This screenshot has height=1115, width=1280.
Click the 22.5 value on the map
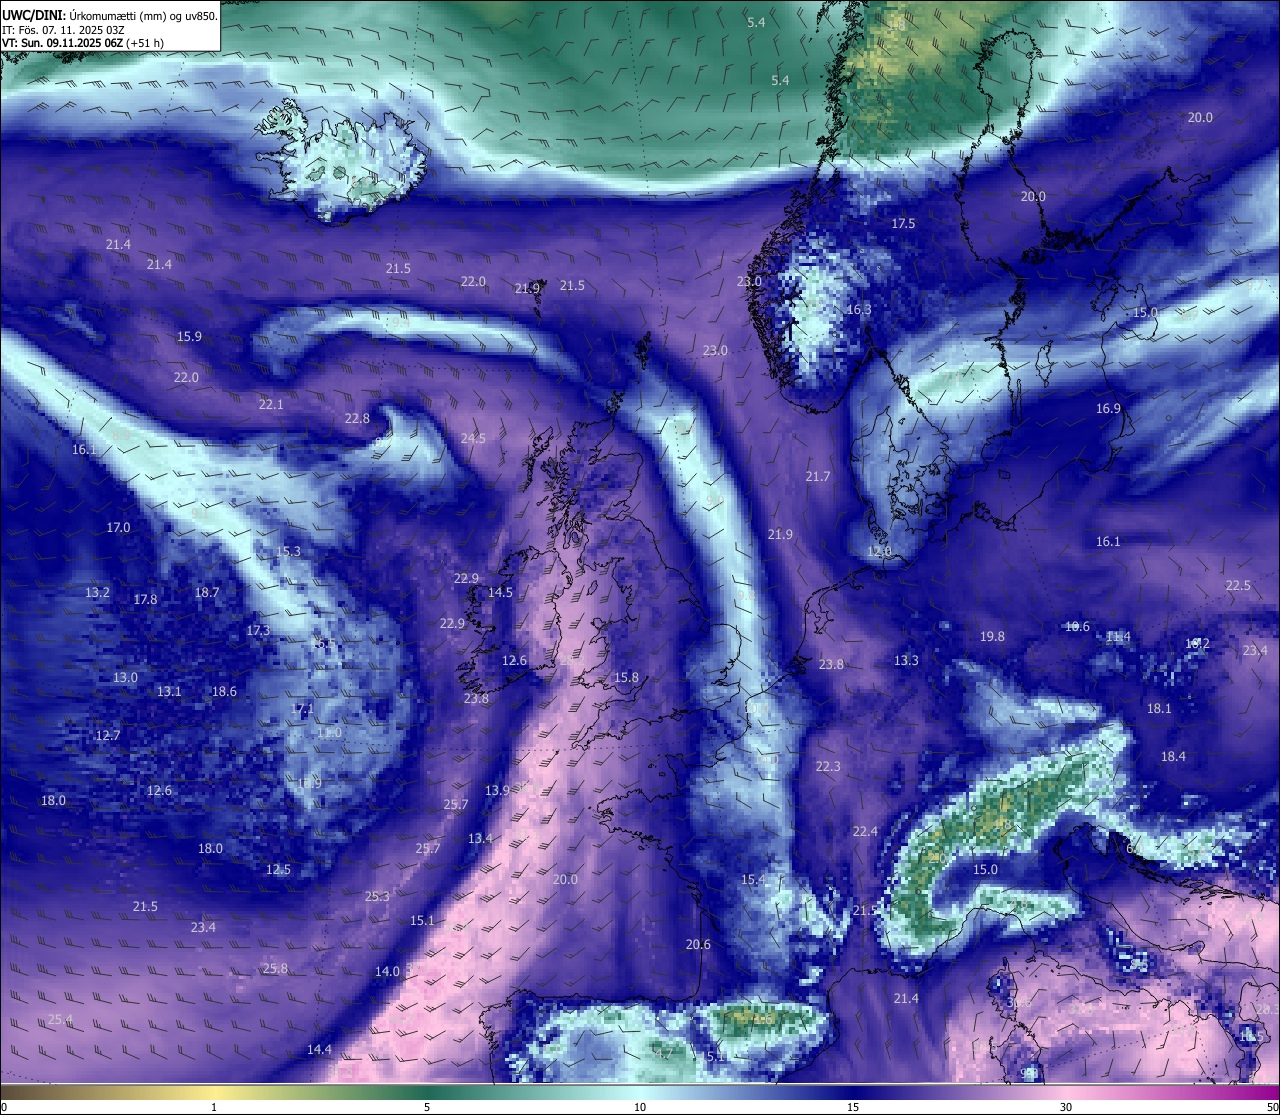(1238, 586)
